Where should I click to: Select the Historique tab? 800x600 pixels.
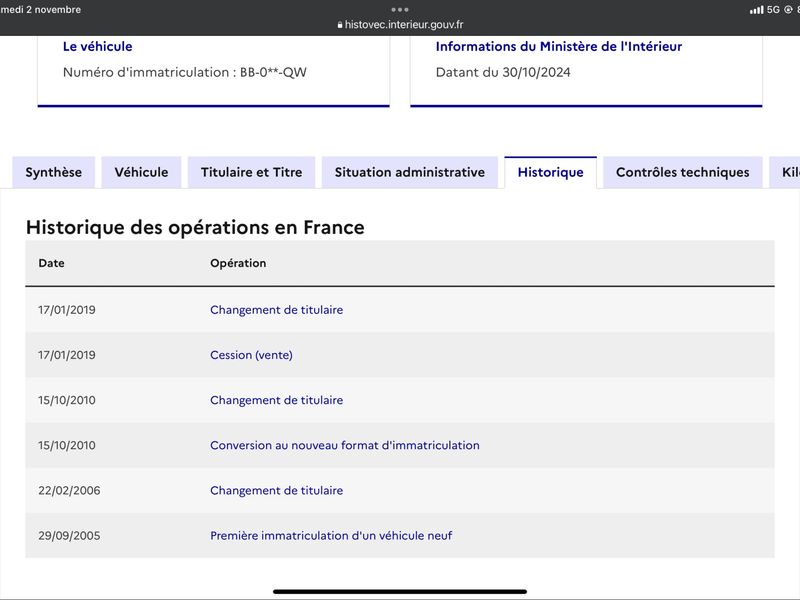click(551, 172)
